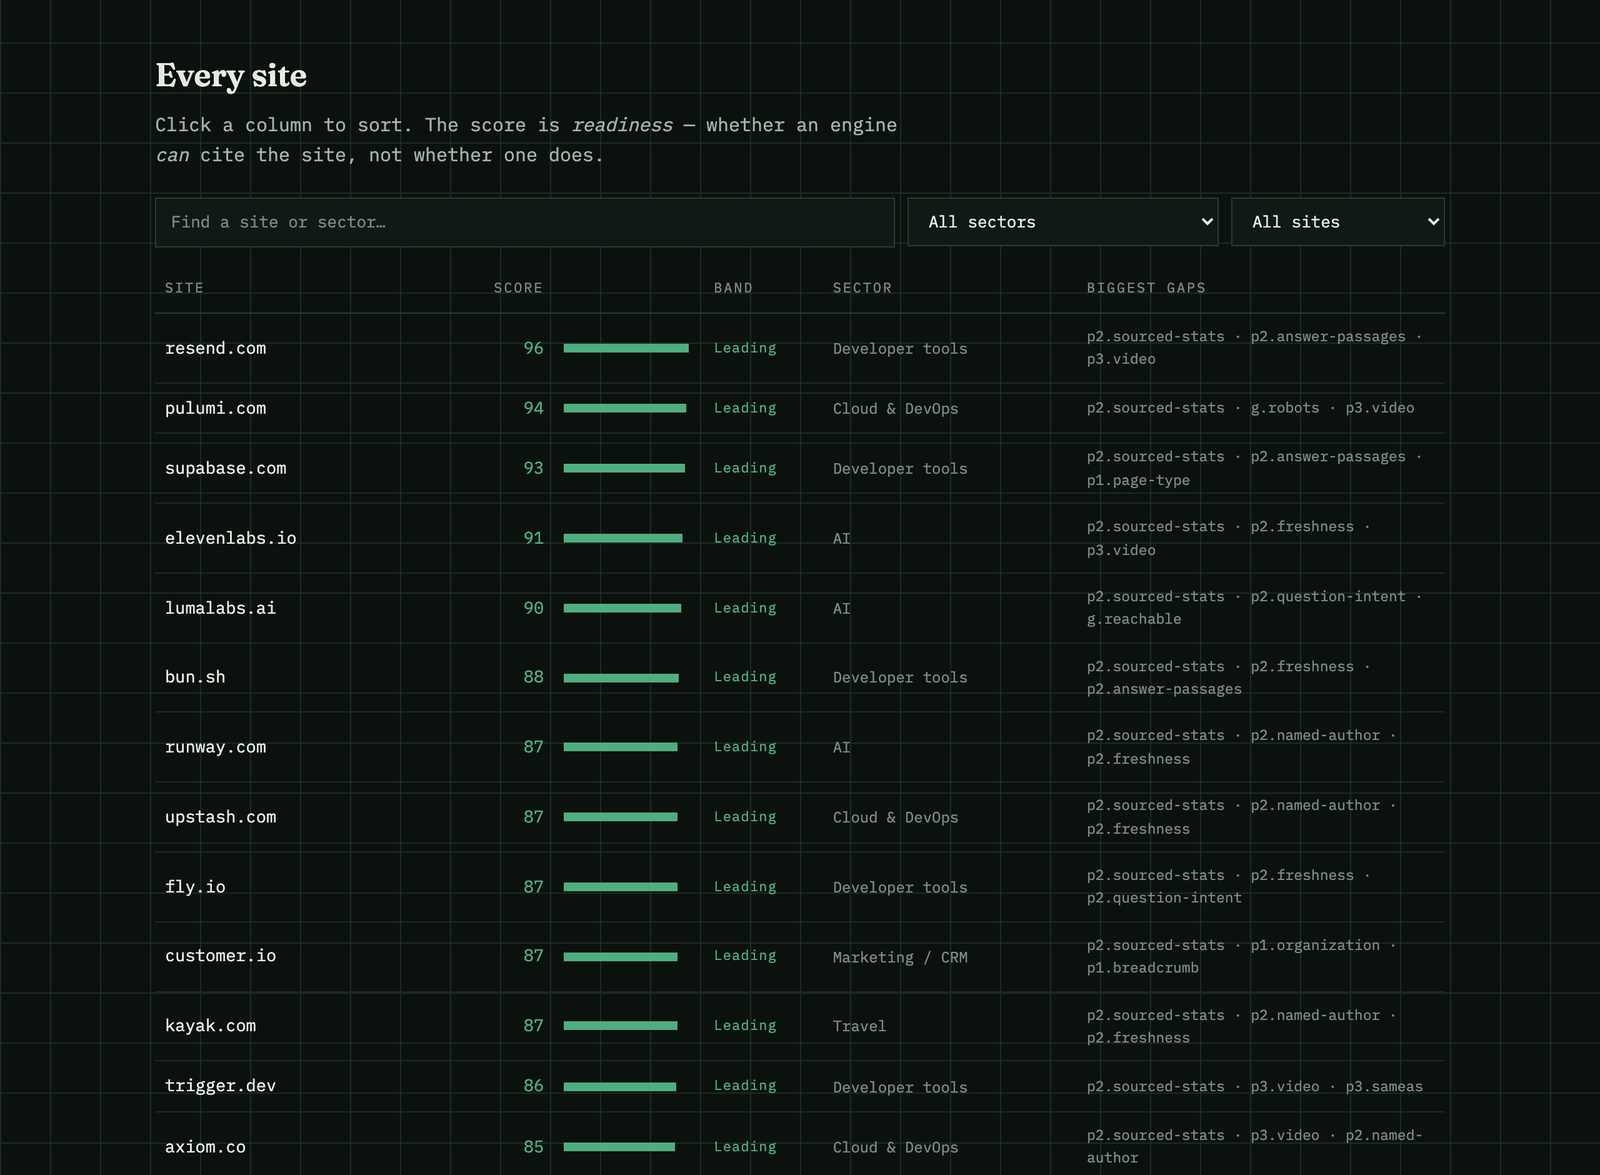Select the fly.io site name
1600x1175 pixels.
click(x=195, y=887)
